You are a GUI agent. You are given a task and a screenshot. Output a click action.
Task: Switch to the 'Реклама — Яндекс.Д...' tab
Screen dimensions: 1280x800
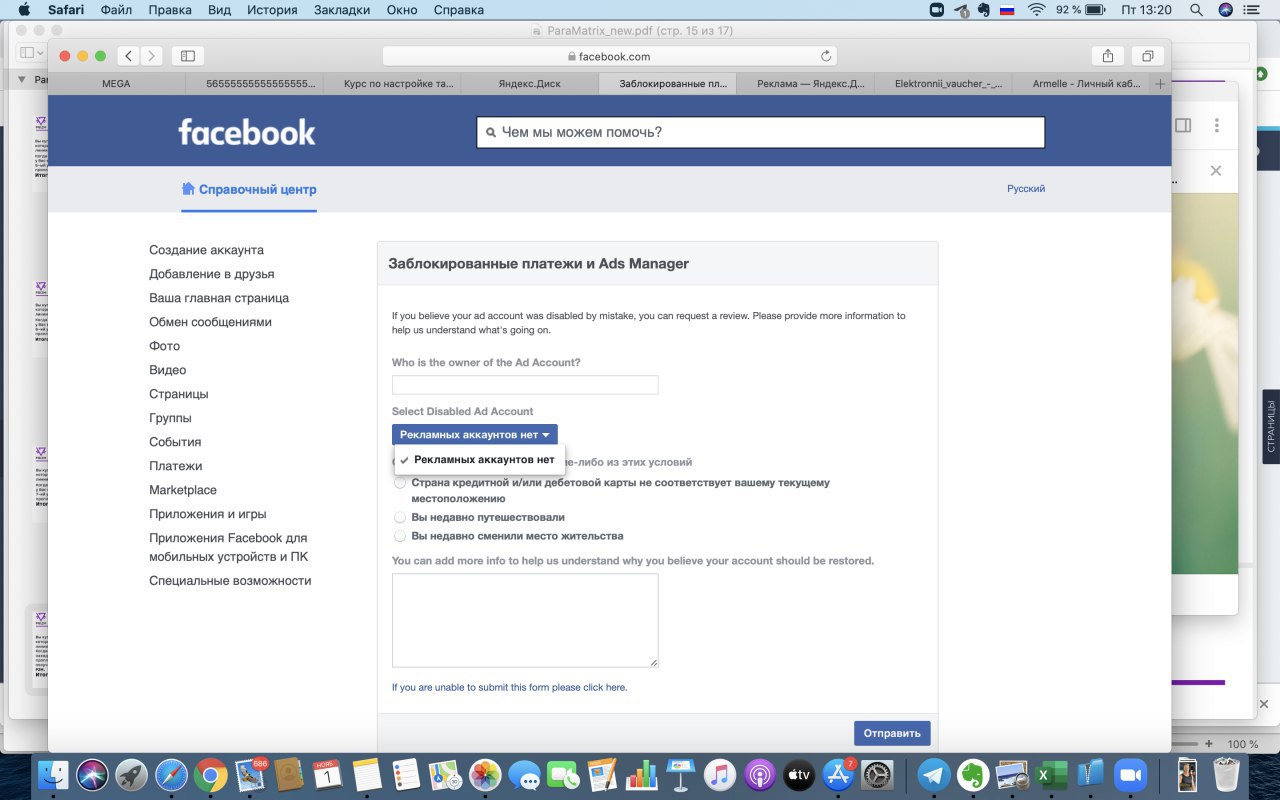click(806, 84)
